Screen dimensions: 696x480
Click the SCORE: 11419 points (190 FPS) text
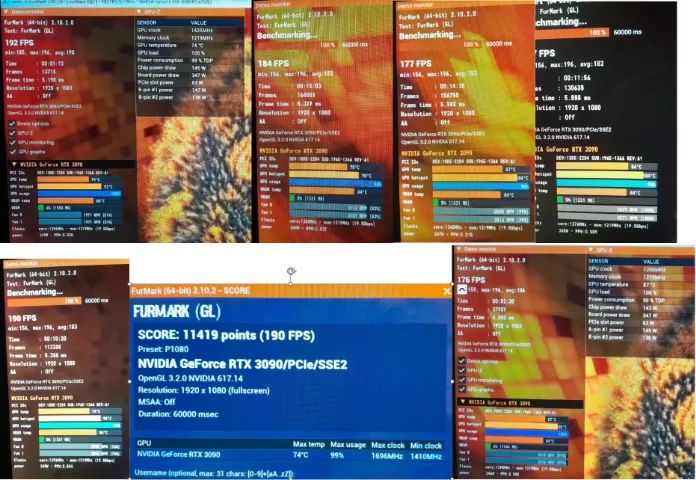click(226, 335)
